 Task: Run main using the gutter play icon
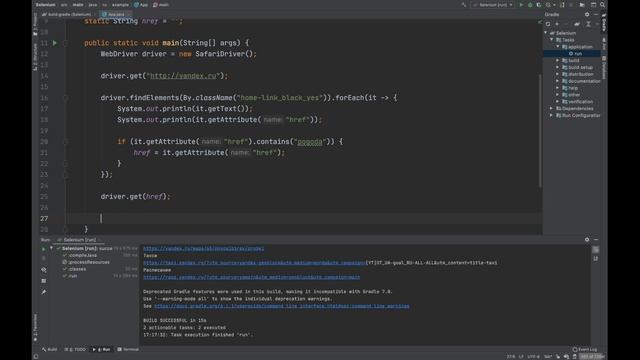[x=55, y=43]
